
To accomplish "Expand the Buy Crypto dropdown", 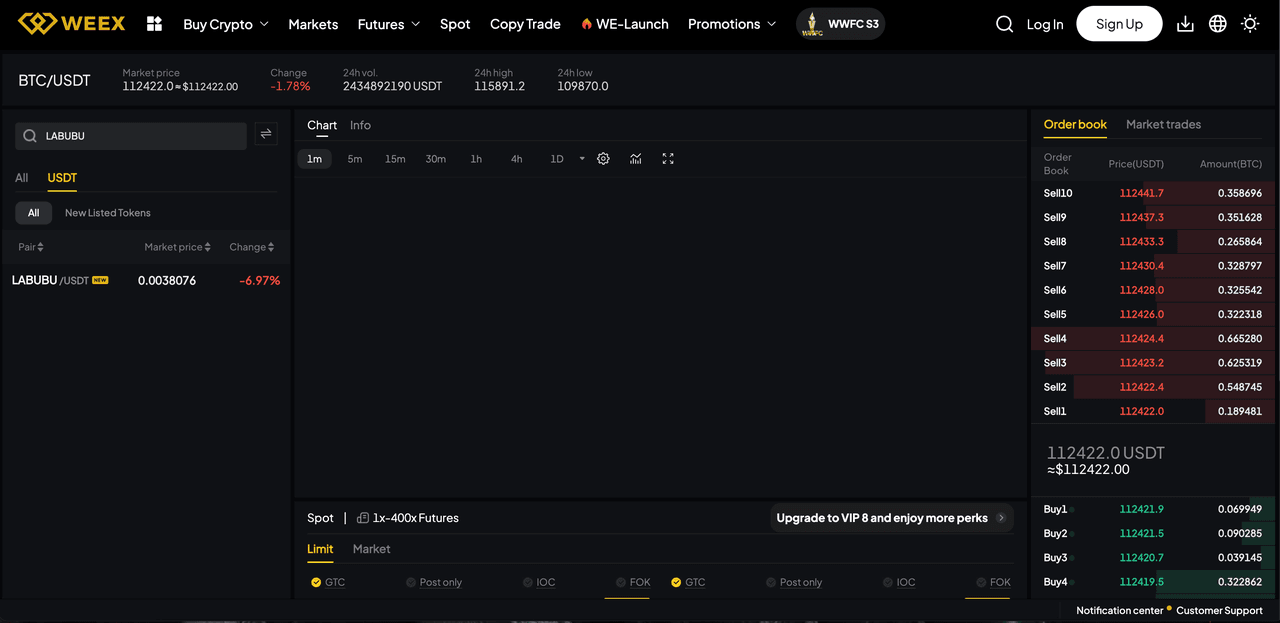I will pyautogui.click(x=225, y=24).
